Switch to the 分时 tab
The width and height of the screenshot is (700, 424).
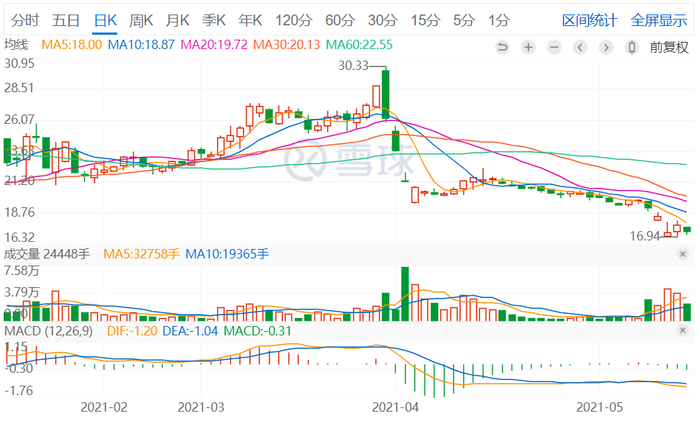(25, 20)
